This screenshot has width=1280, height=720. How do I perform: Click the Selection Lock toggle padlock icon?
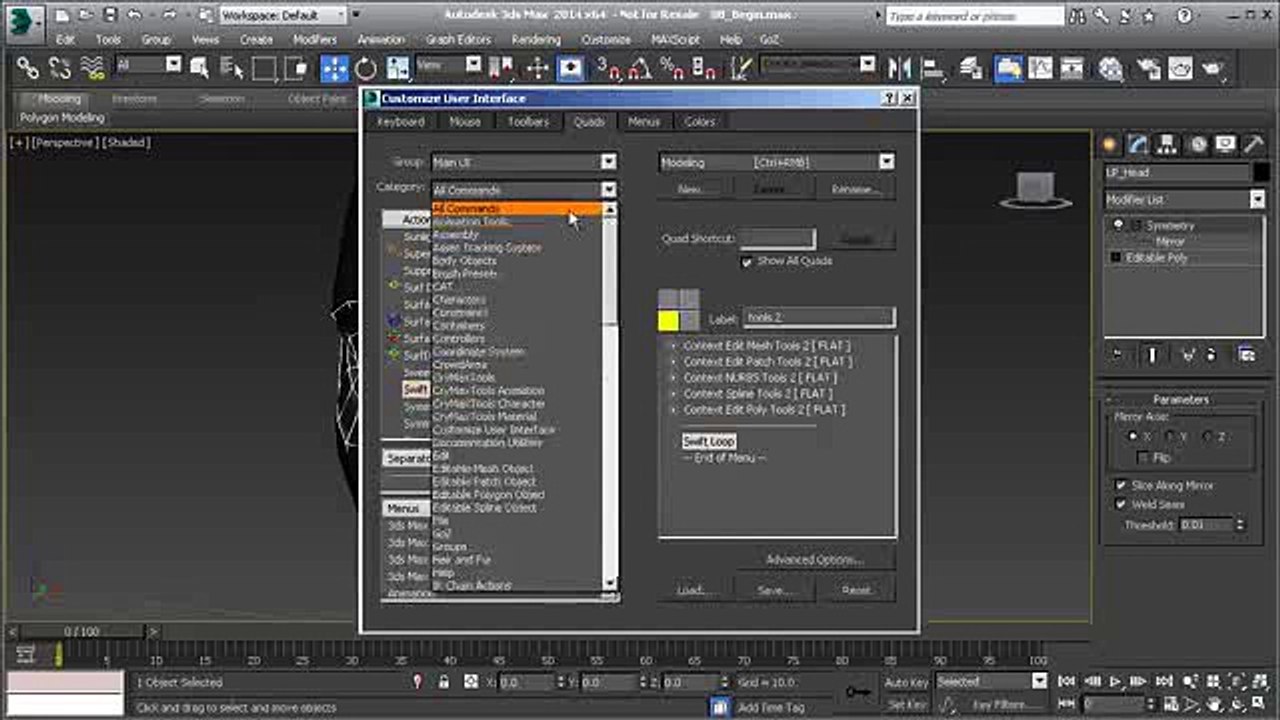(444, 682)
